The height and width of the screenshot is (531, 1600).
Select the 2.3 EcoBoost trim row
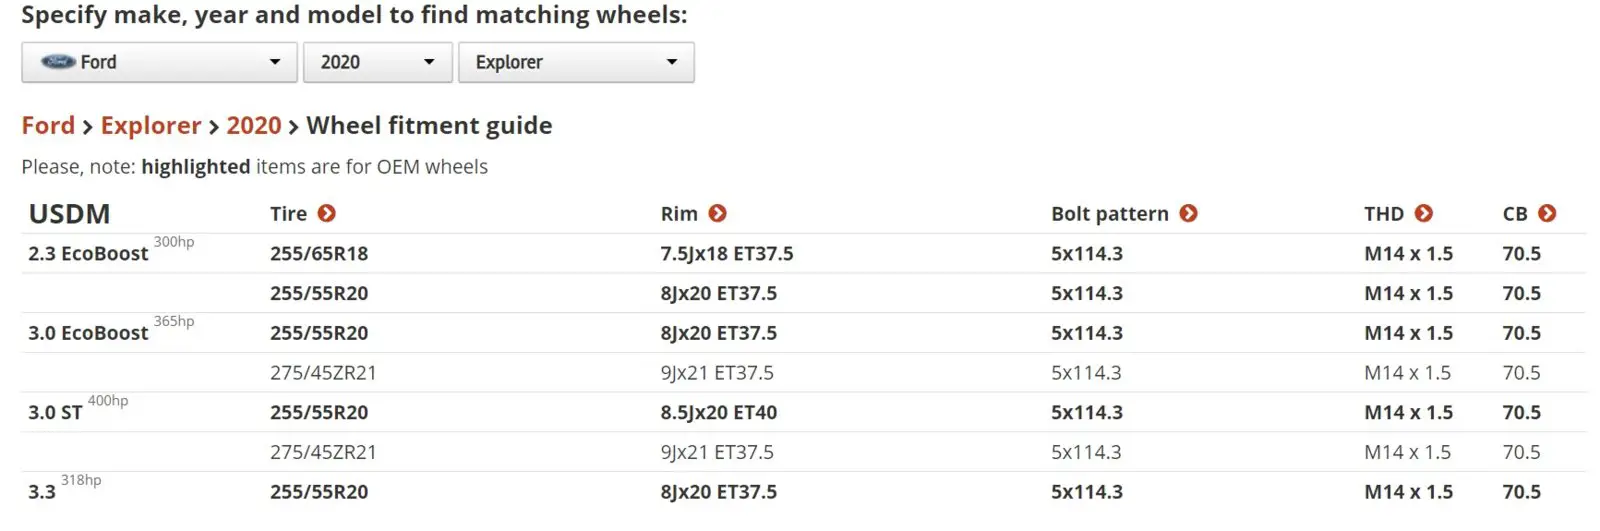pos(804,254)
